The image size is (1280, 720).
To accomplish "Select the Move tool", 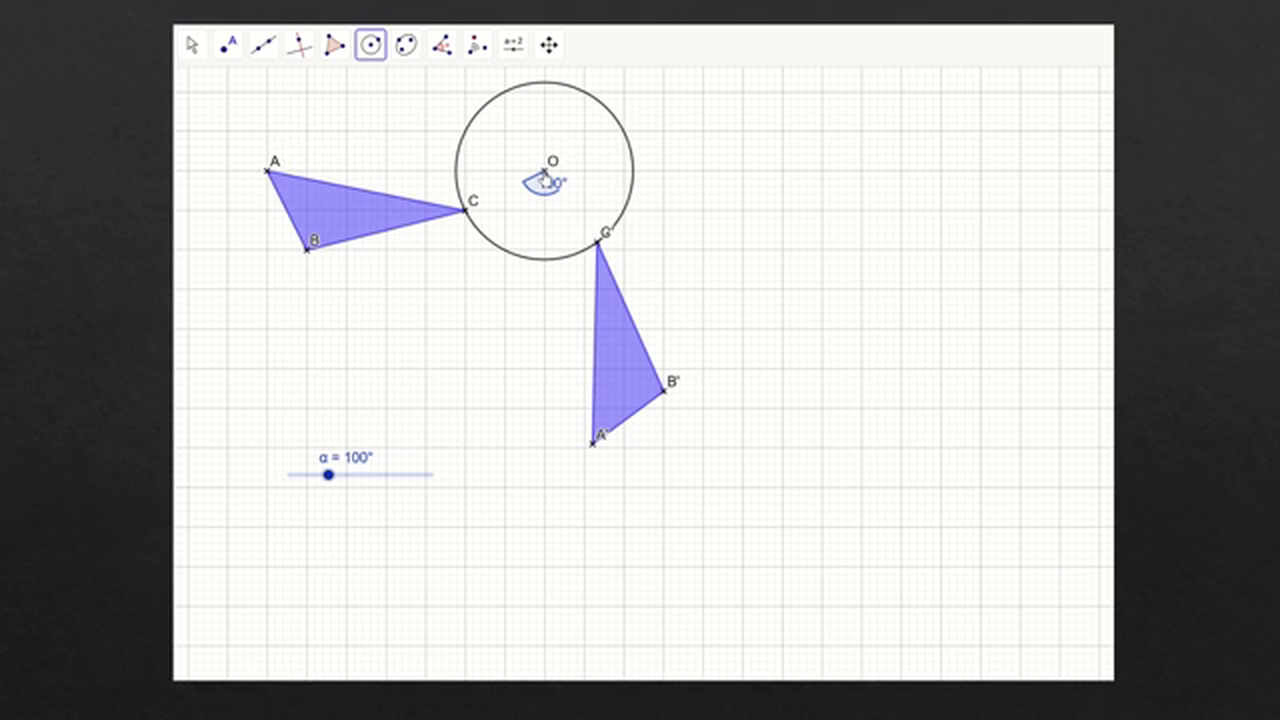I will pyautogui.click(x=192, y=44).
